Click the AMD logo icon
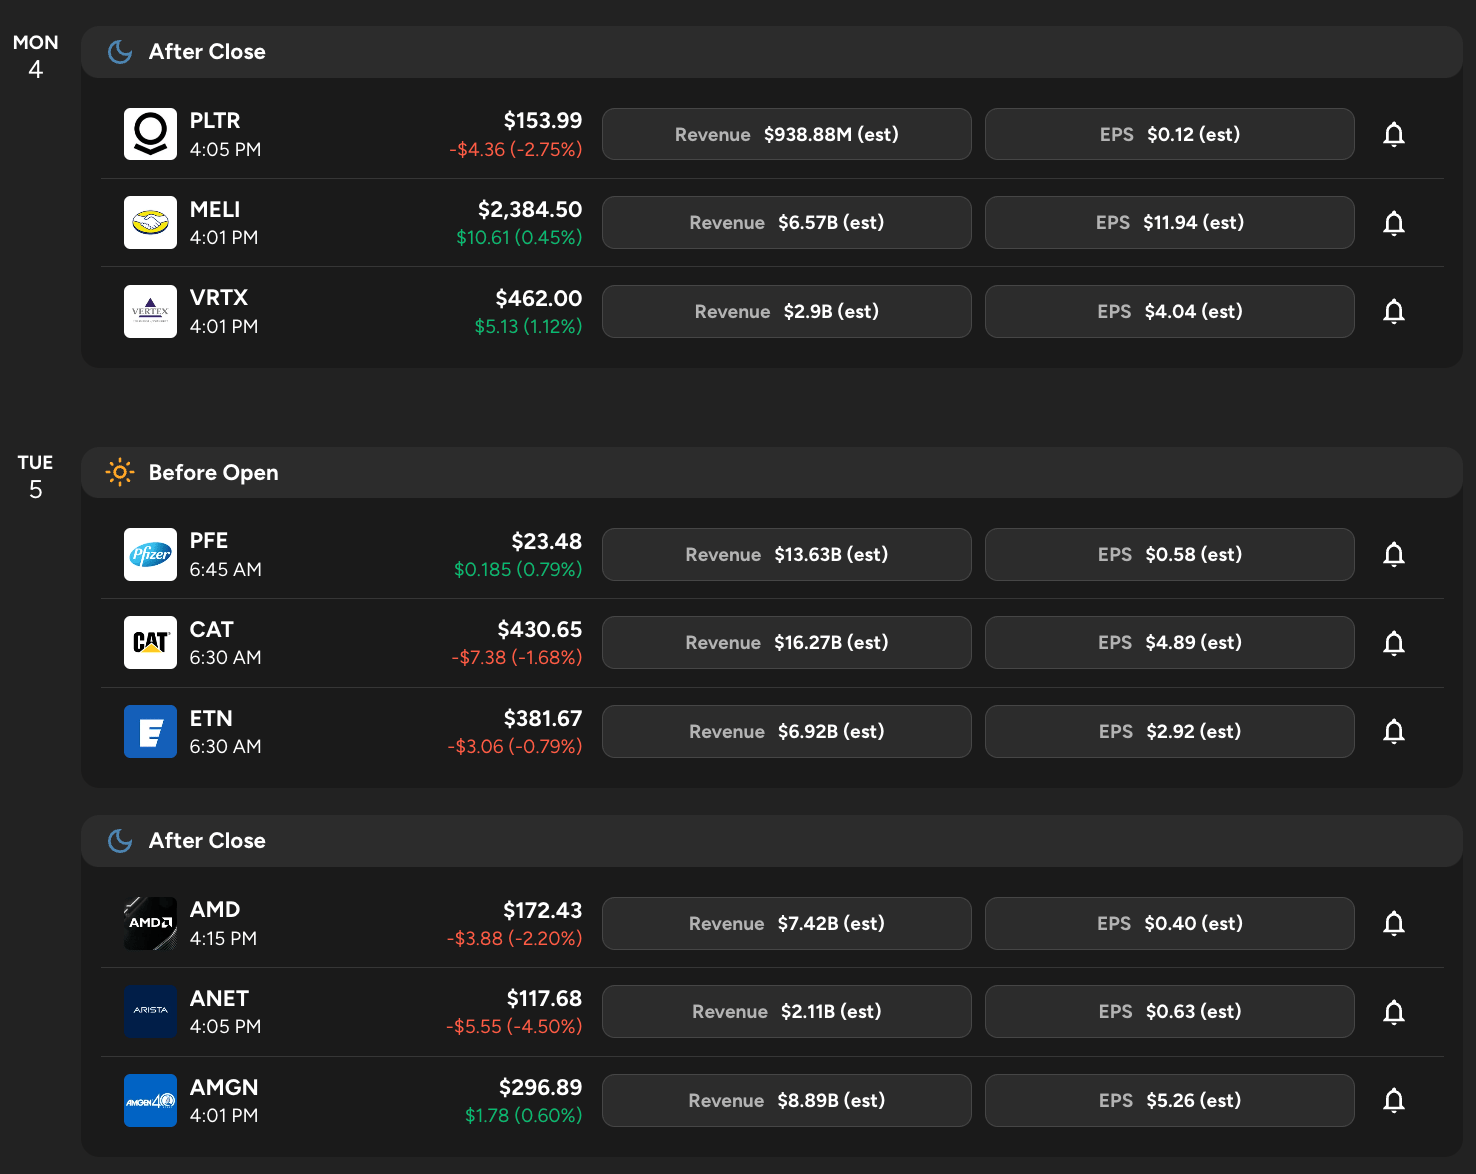This screenshot has height=1174, width=1476. 150,923
